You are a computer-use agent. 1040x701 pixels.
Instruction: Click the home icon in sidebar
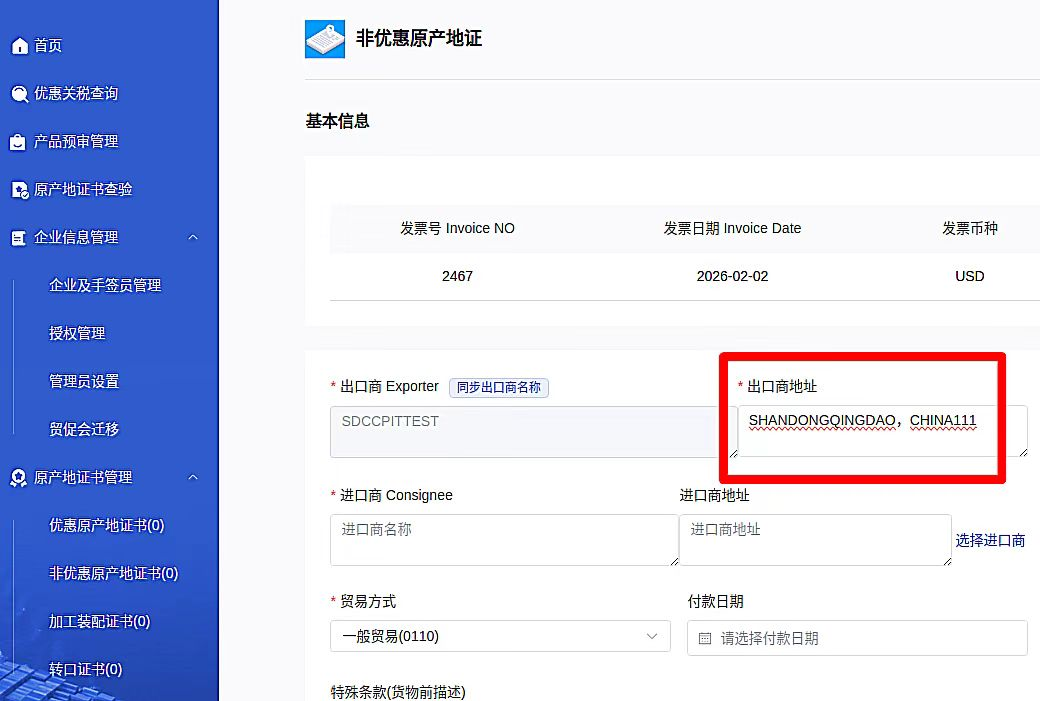click(19, 46)
